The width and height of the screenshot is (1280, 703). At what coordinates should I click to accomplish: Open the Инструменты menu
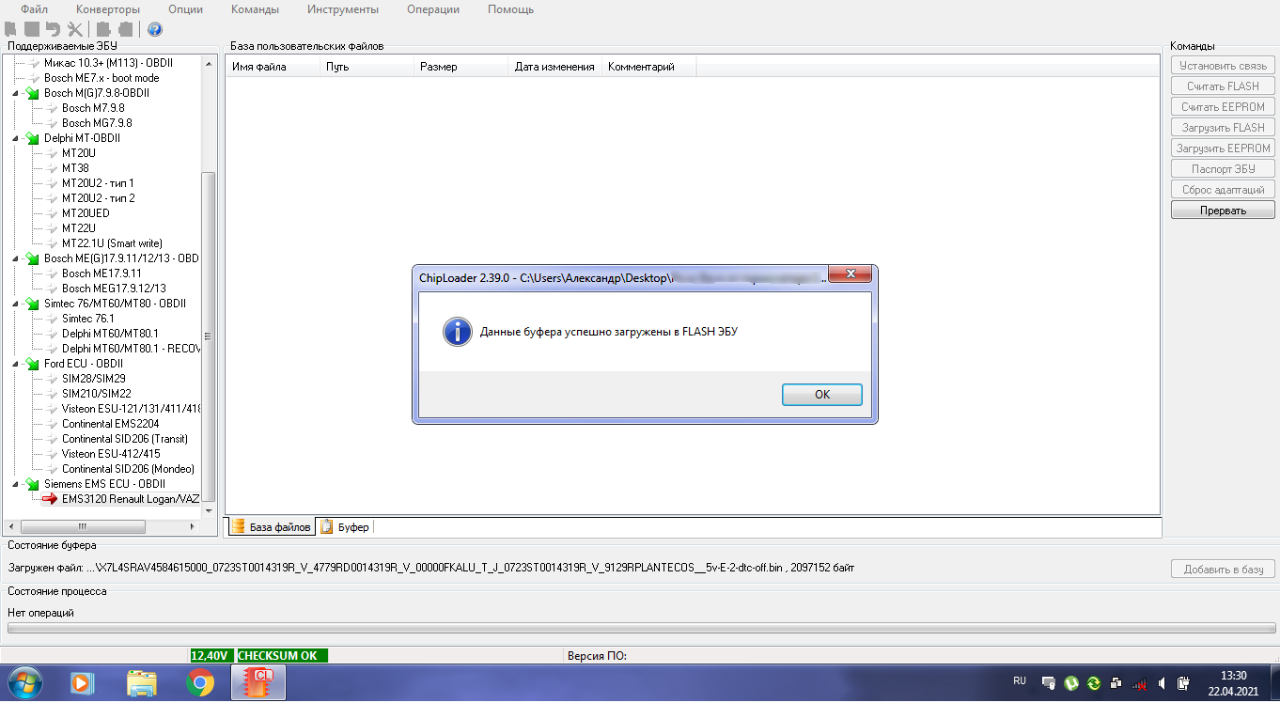coord(342,9)
